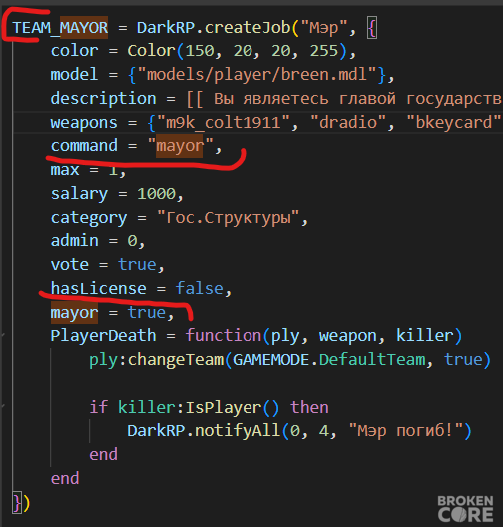Click the 'weapons' key

[x=84, y=123]
